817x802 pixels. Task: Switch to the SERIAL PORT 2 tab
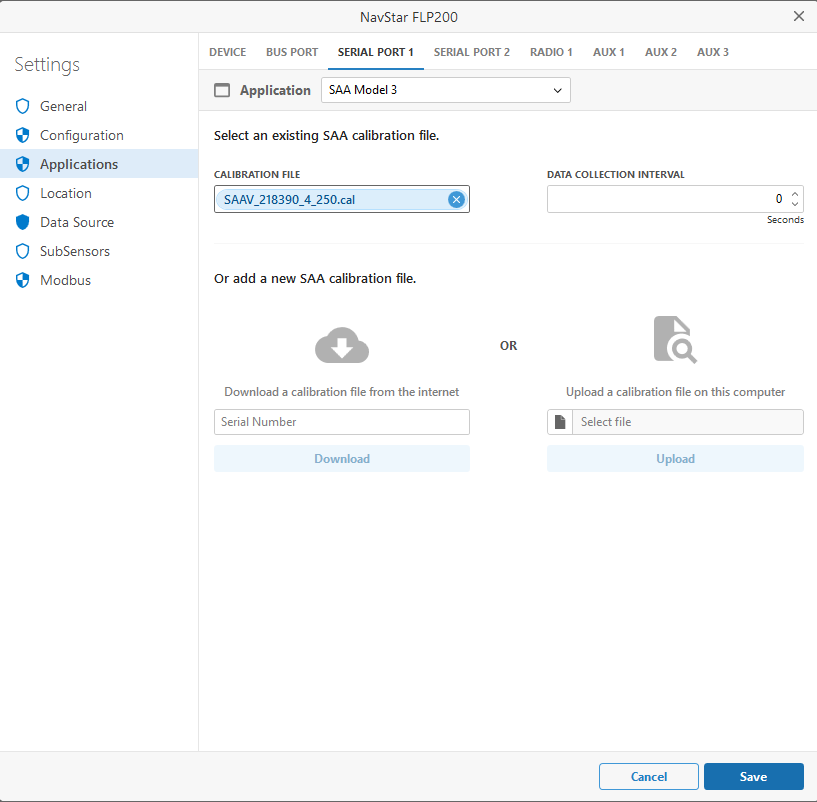tap(472, 52)
